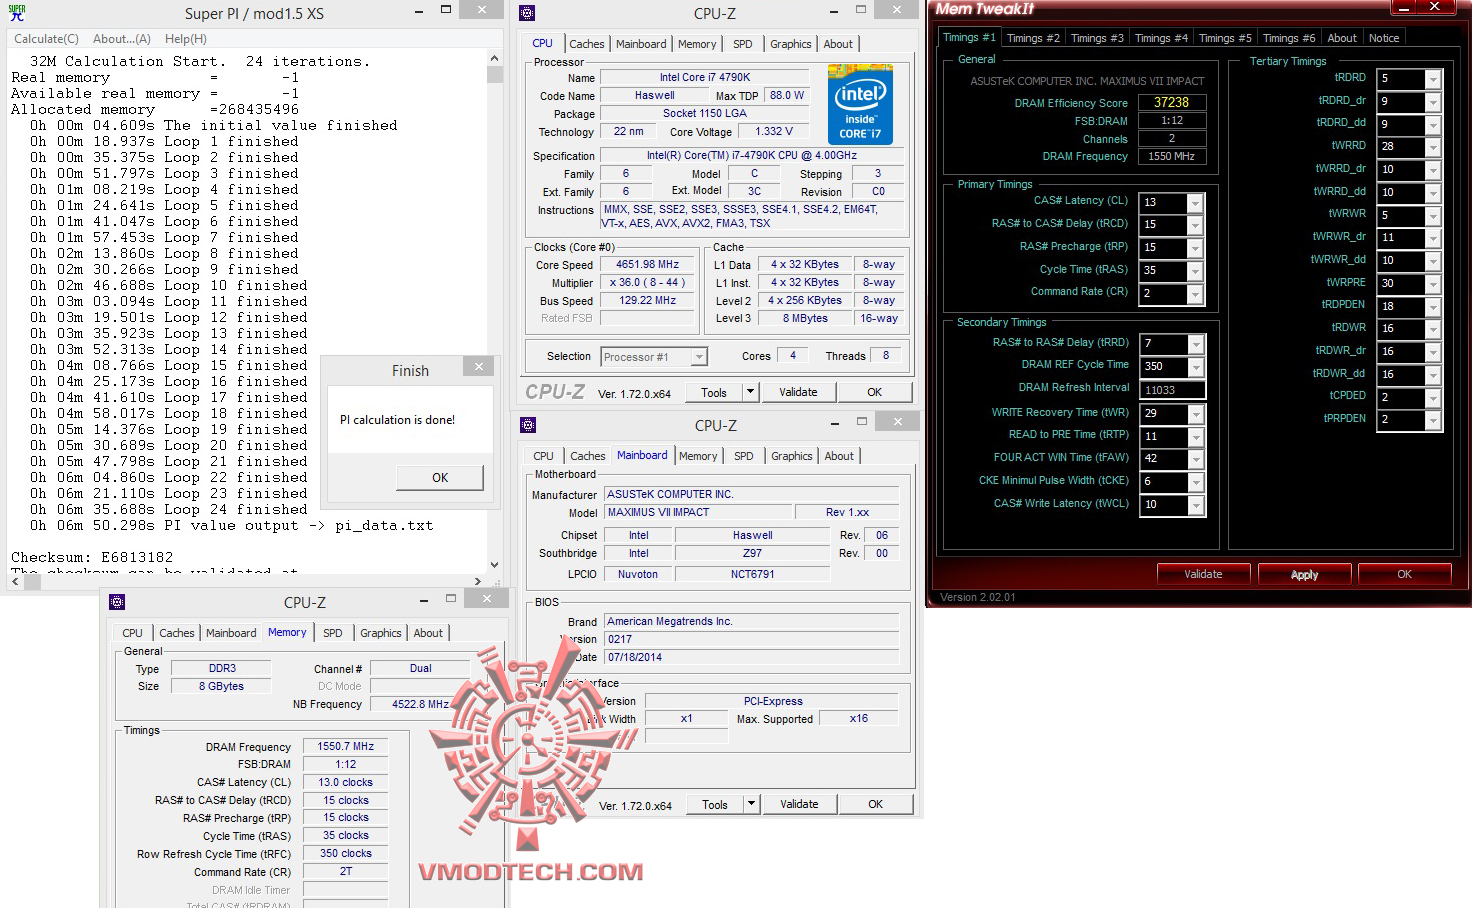Open the Processor #1 selection dropdown in CPU-Z
Screen dimensions: 1472x908
click(699, 357)
